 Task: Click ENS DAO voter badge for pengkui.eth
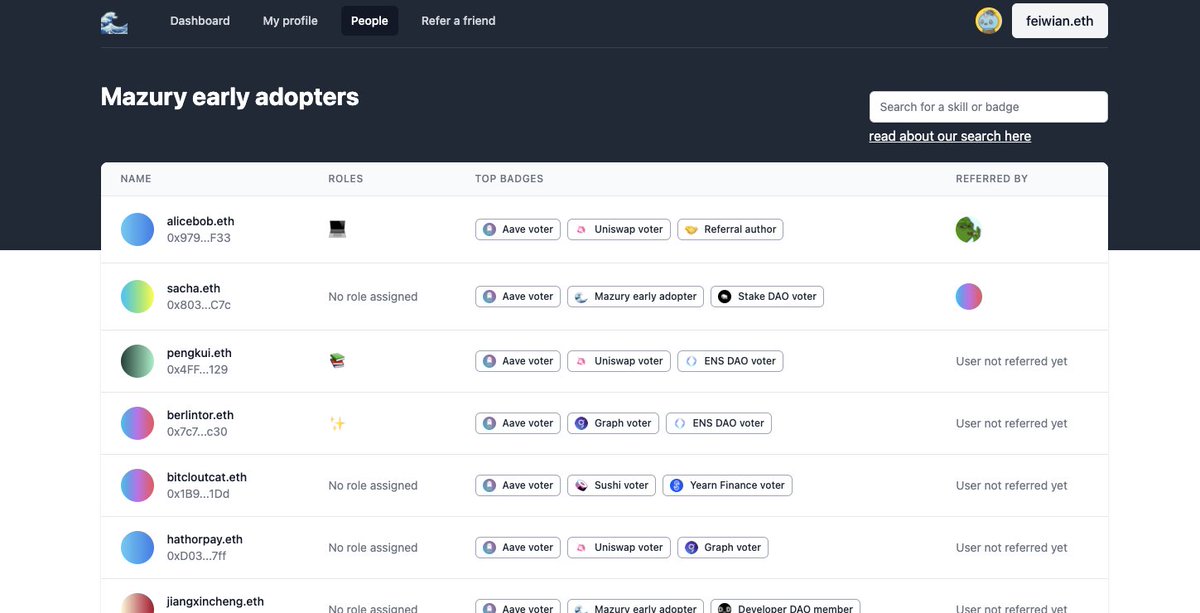point(730,361)
